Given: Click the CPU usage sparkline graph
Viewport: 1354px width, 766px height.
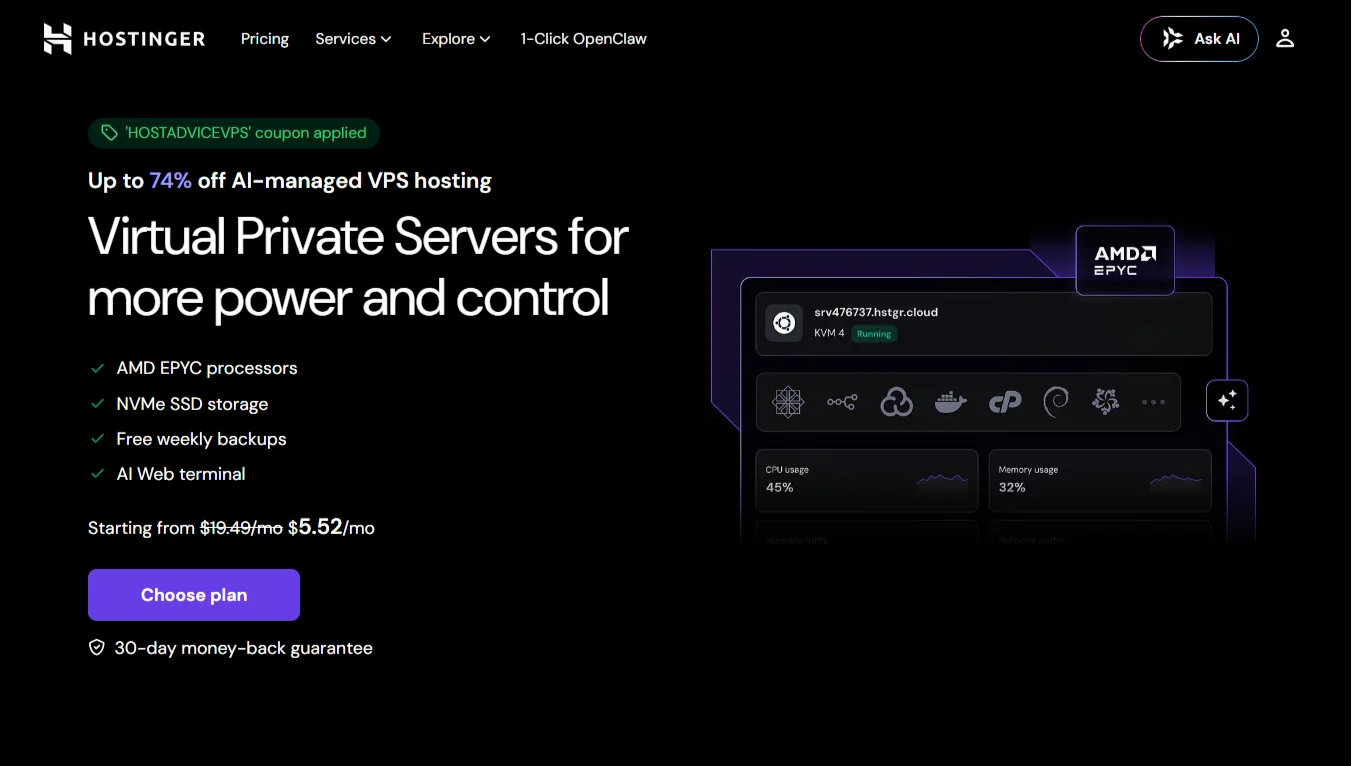Looking at the screenshot, I should tap(942, 482).
